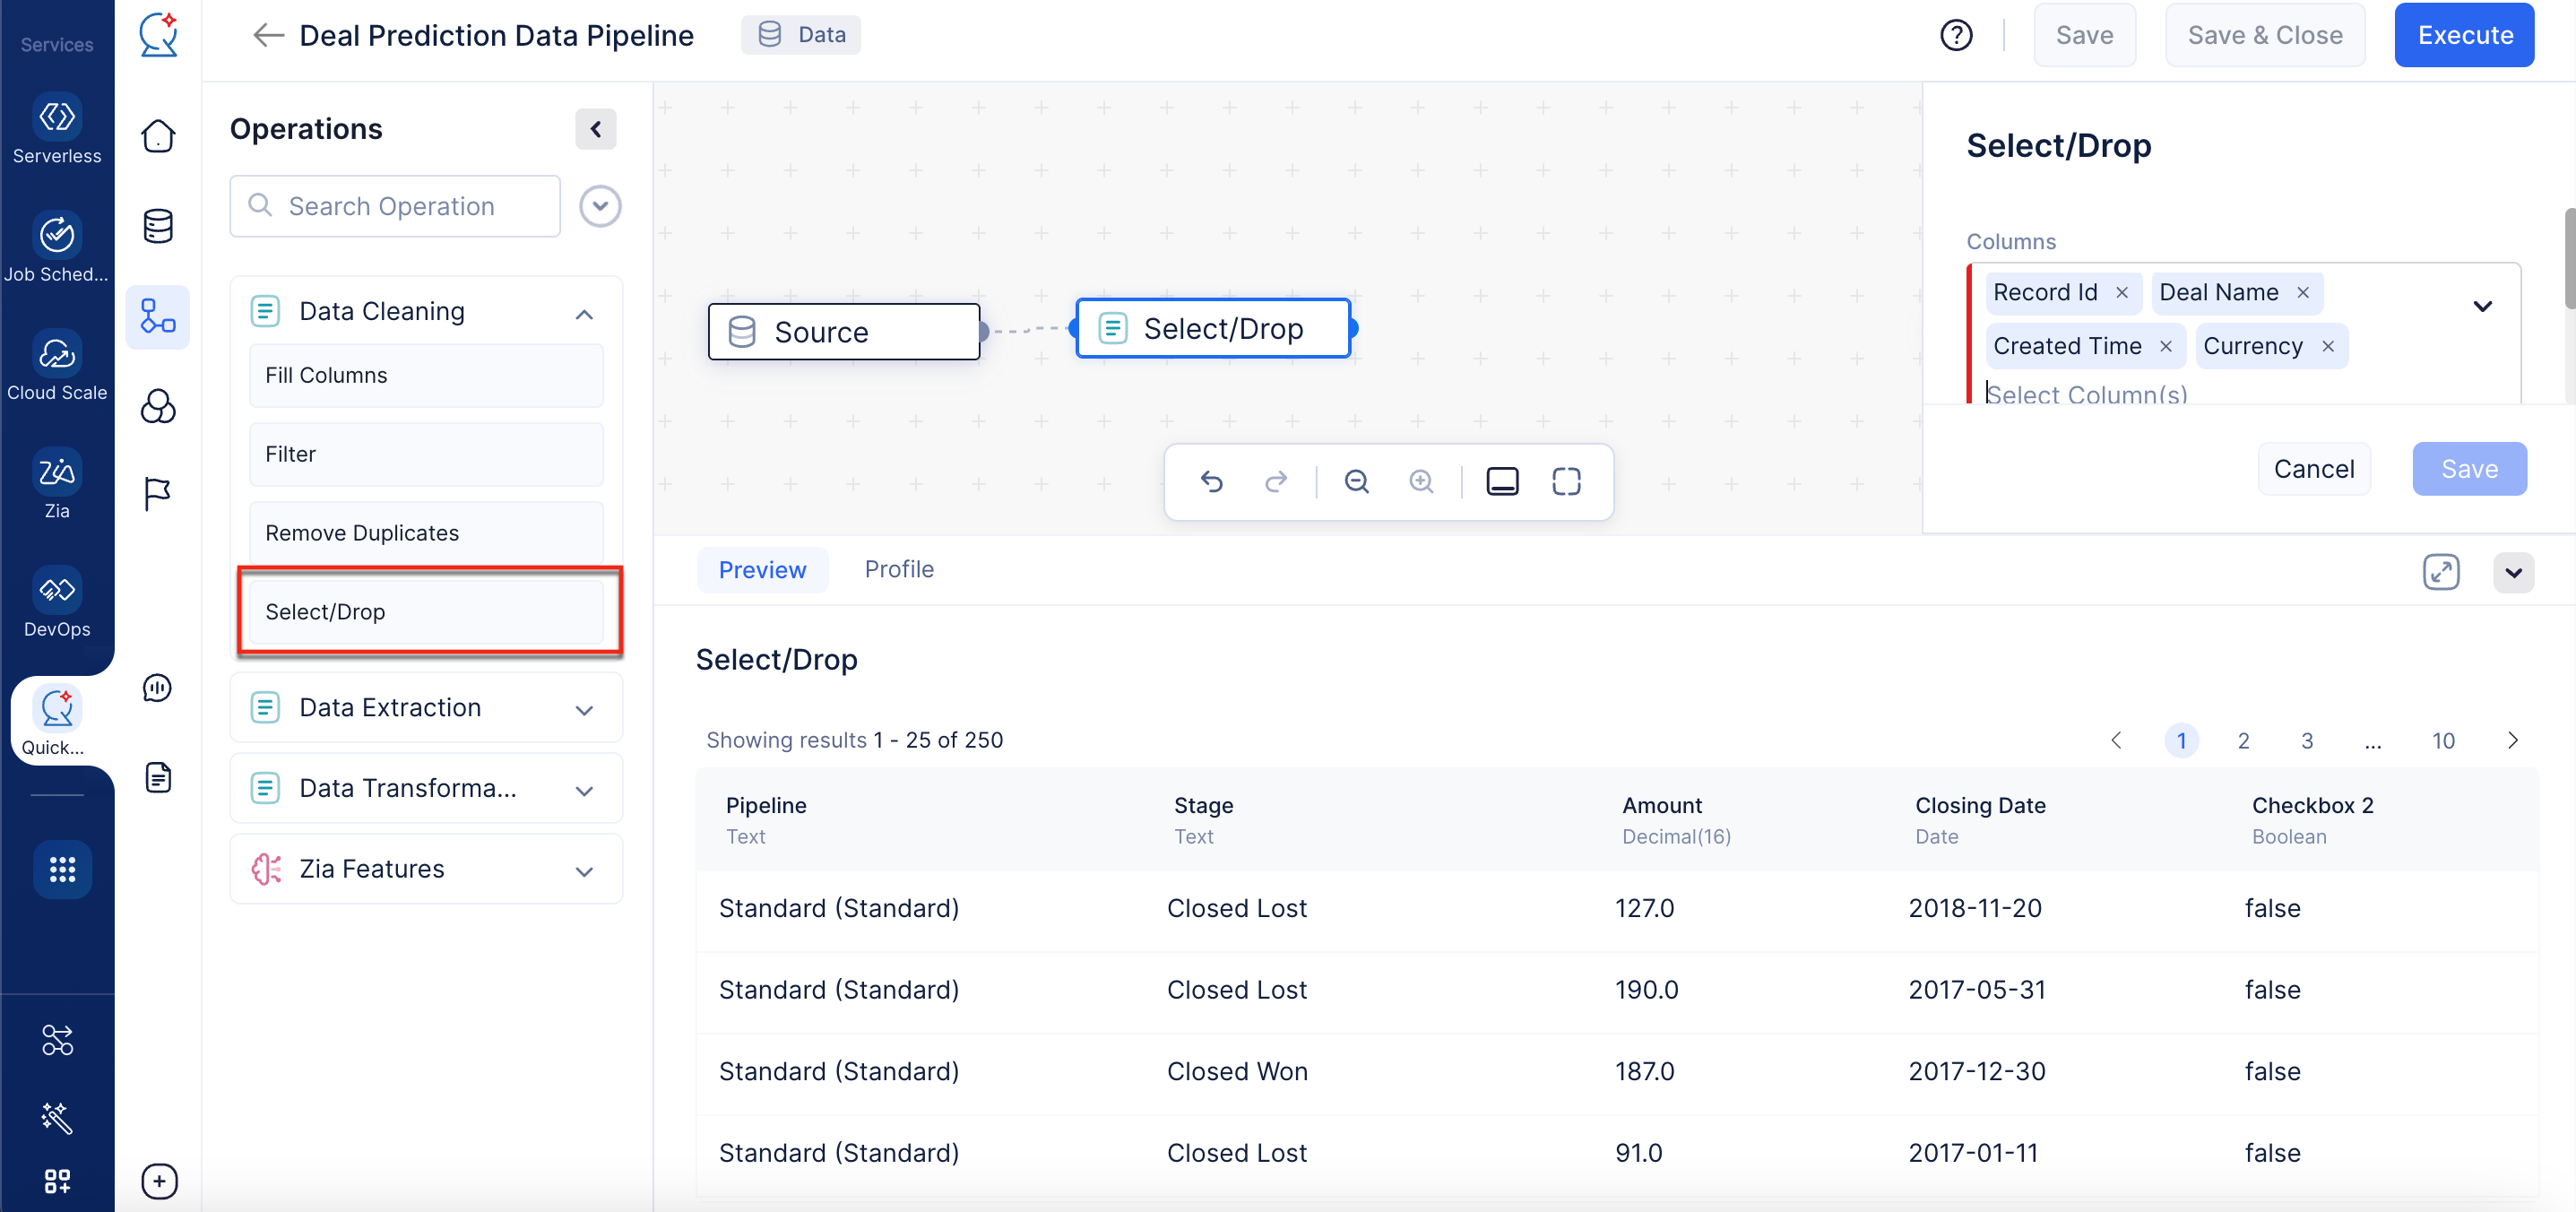
Task: Expand the Zia Features section
Action: tap(584, 871)
